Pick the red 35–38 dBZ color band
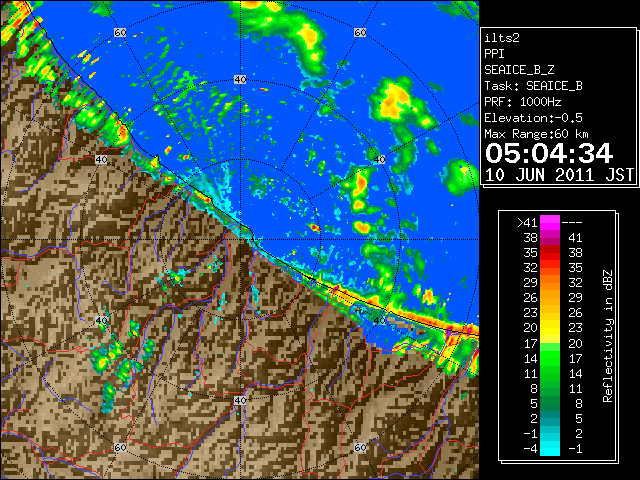640x480 pixels. tap(550, 253)
